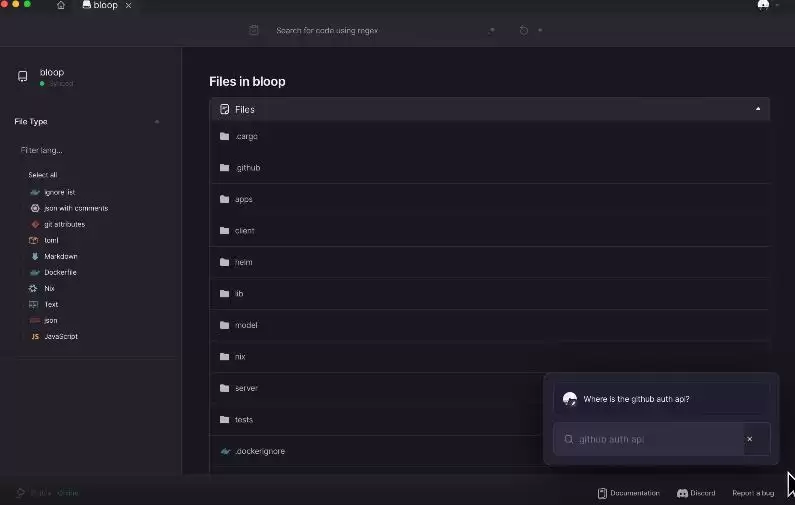Click the search type icon beside the search bar
Image resolution: width=795 pixels, height=505 pixels.
[x=254, y=30]
